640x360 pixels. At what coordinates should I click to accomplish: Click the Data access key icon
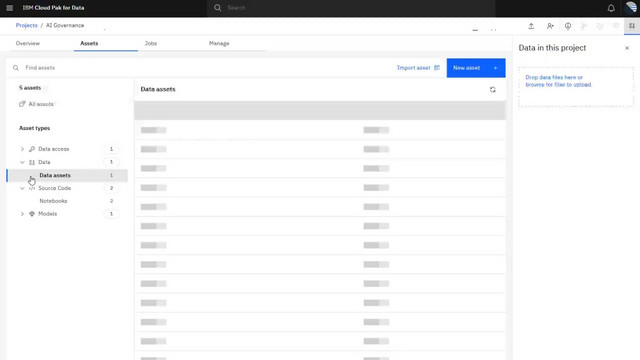click(x=32, y=149)
